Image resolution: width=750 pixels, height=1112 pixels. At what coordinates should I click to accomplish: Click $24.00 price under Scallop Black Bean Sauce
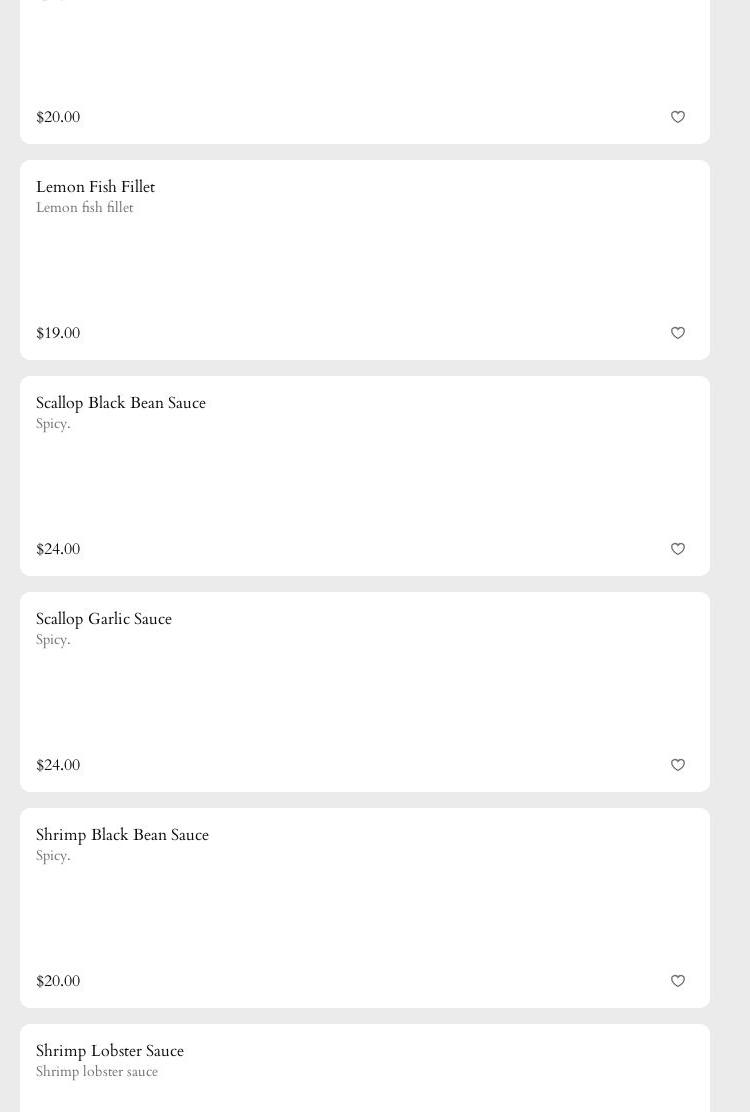click(58, 549)
